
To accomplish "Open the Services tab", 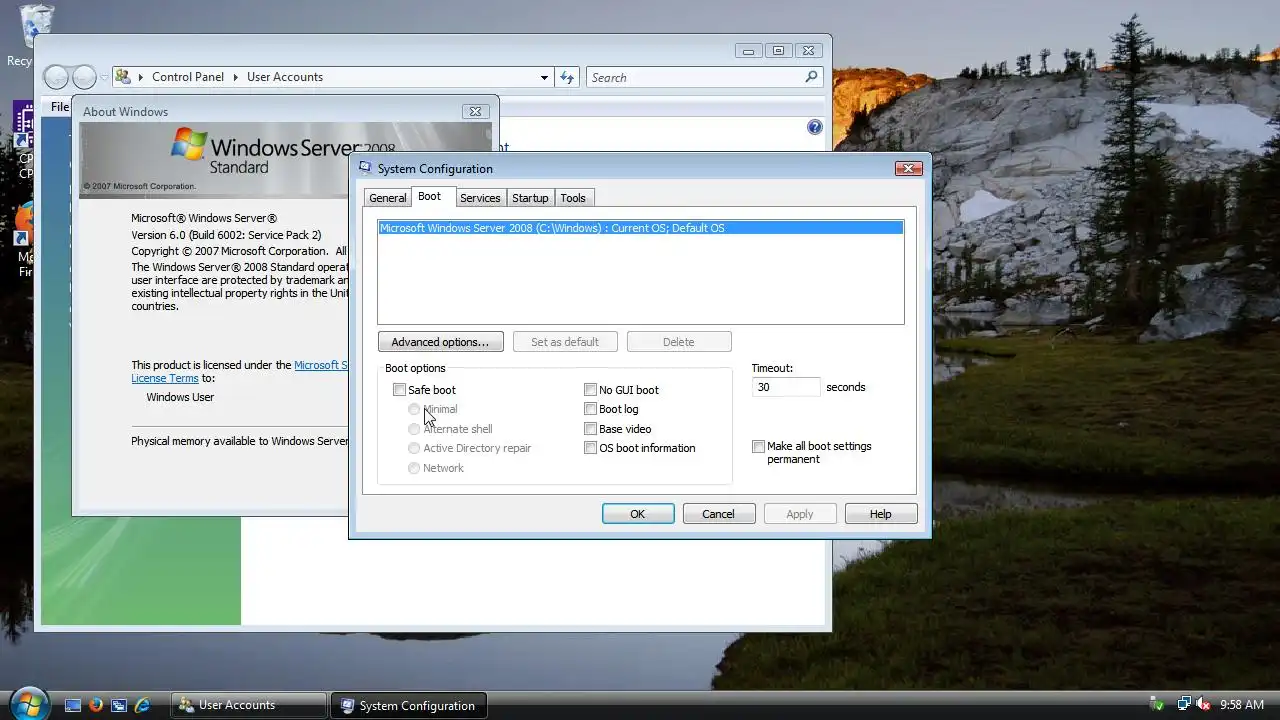I will (x=480, y=198).
